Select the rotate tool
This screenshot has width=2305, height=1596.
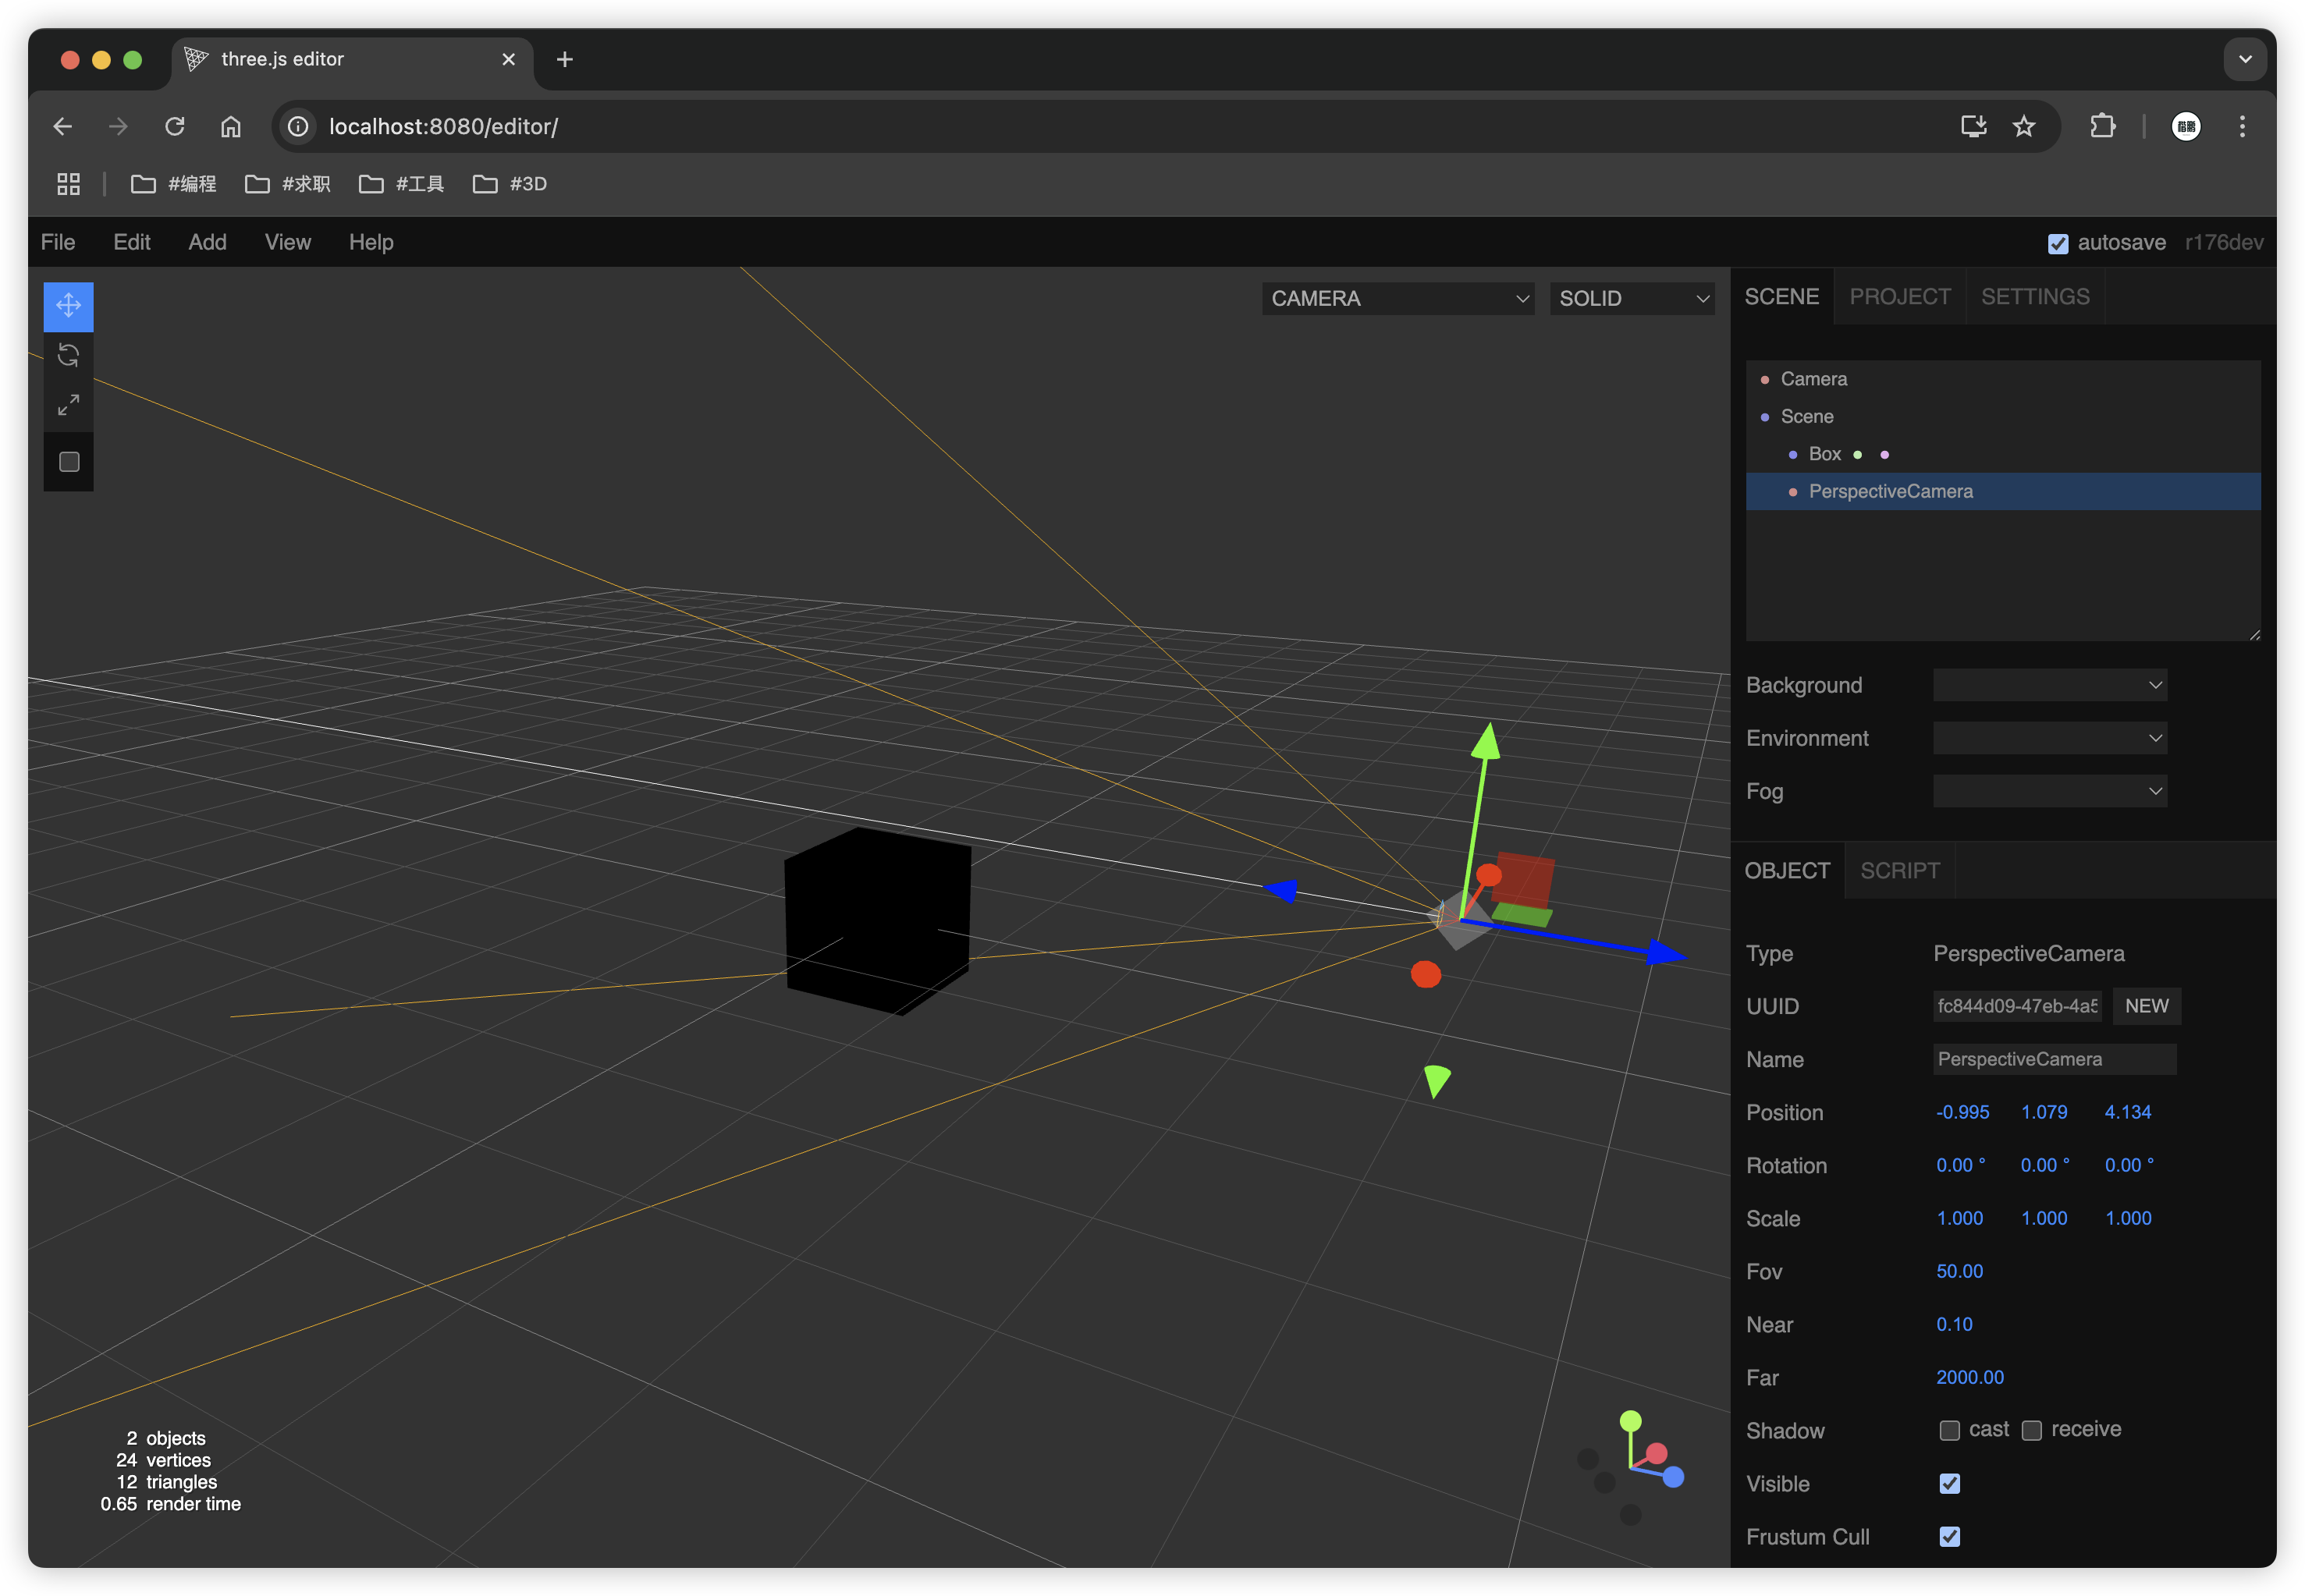(x=68, y=355)
